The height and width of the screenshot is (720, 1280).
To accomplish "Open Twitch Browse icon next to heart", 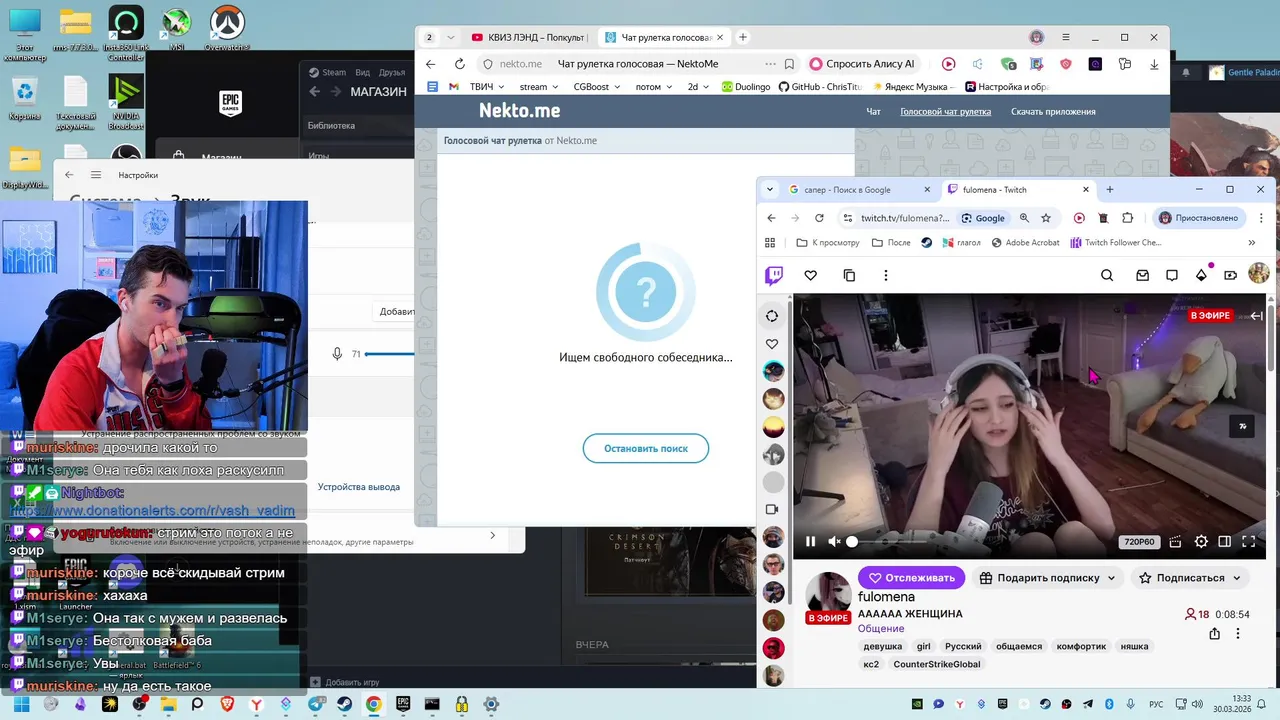I will 849,275.
